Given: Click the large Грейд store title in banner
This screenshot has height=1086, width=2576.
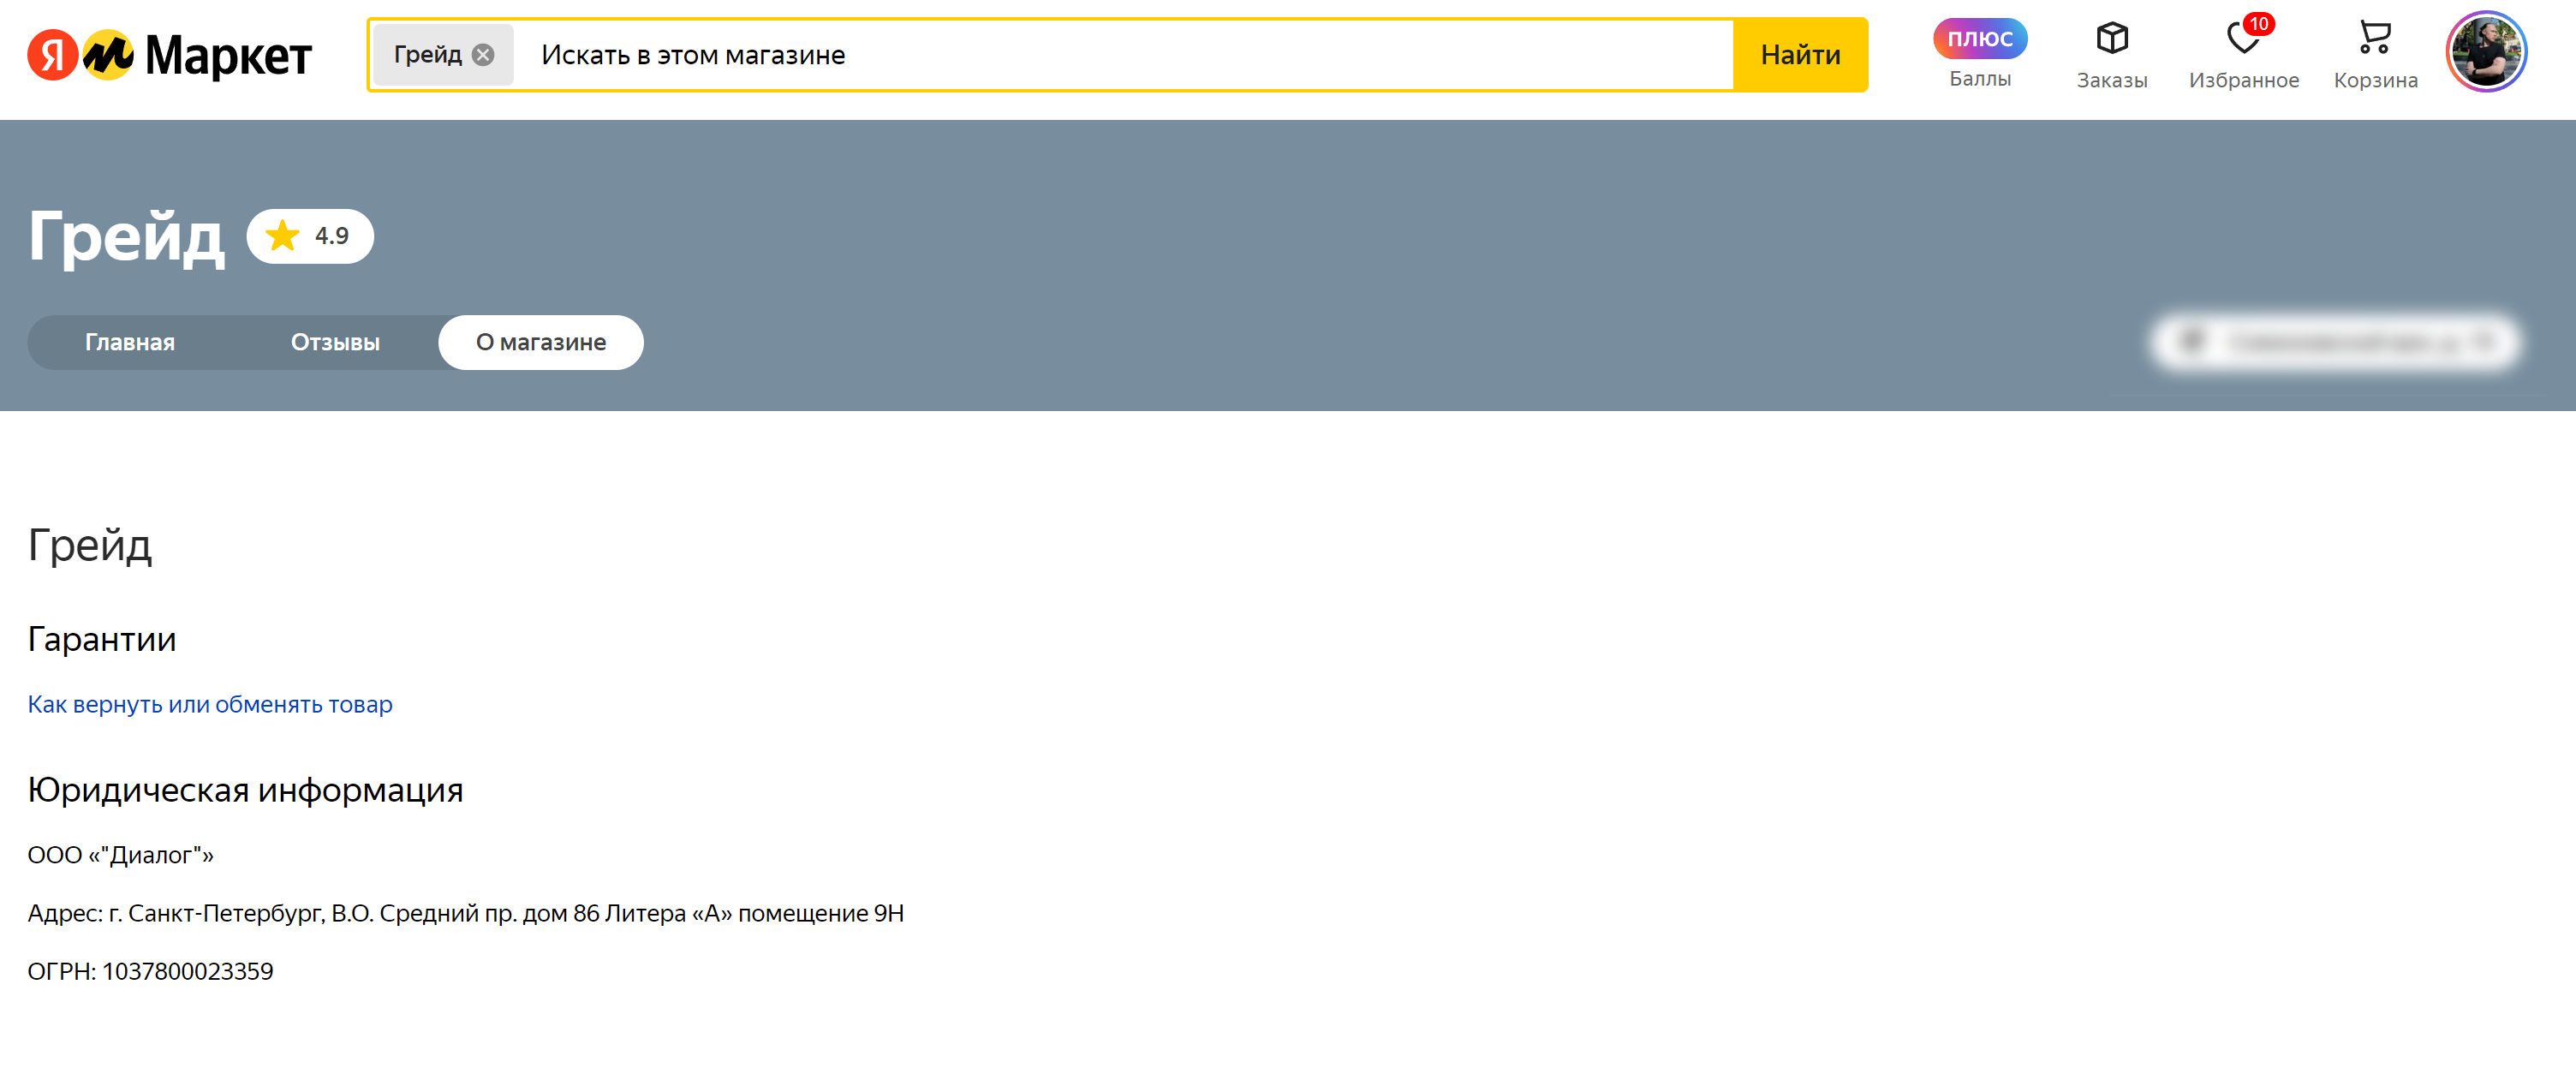Looking at the screenshot, I should [x=126, y=238].
